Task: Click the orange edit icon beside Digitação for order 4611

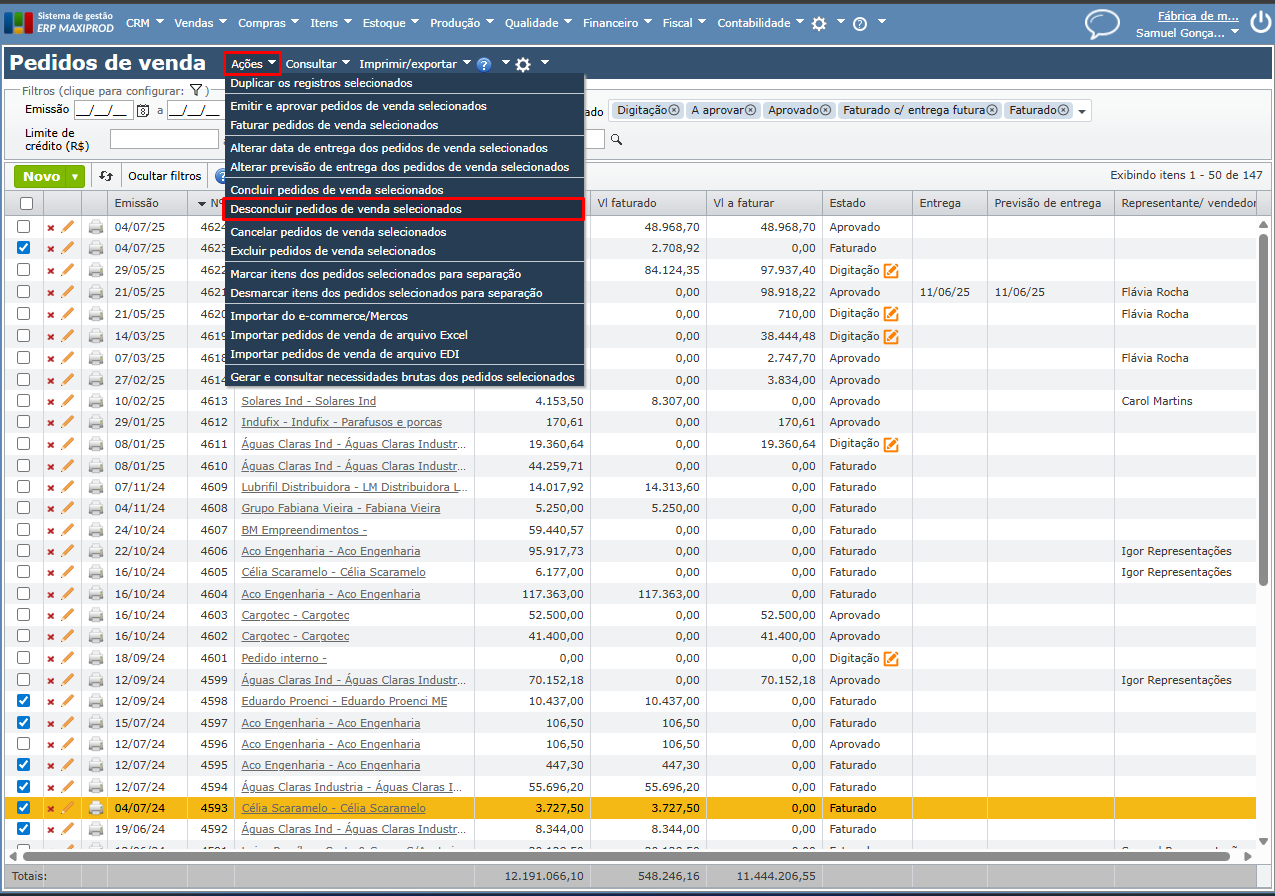Action: click(x=891, y=444)
